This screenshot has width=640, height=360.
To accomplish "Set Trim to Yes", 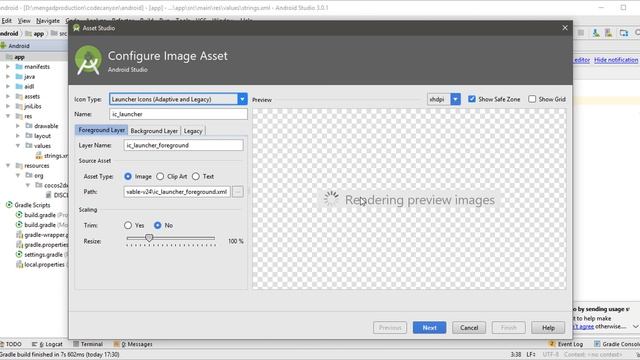I will (128, 225).
